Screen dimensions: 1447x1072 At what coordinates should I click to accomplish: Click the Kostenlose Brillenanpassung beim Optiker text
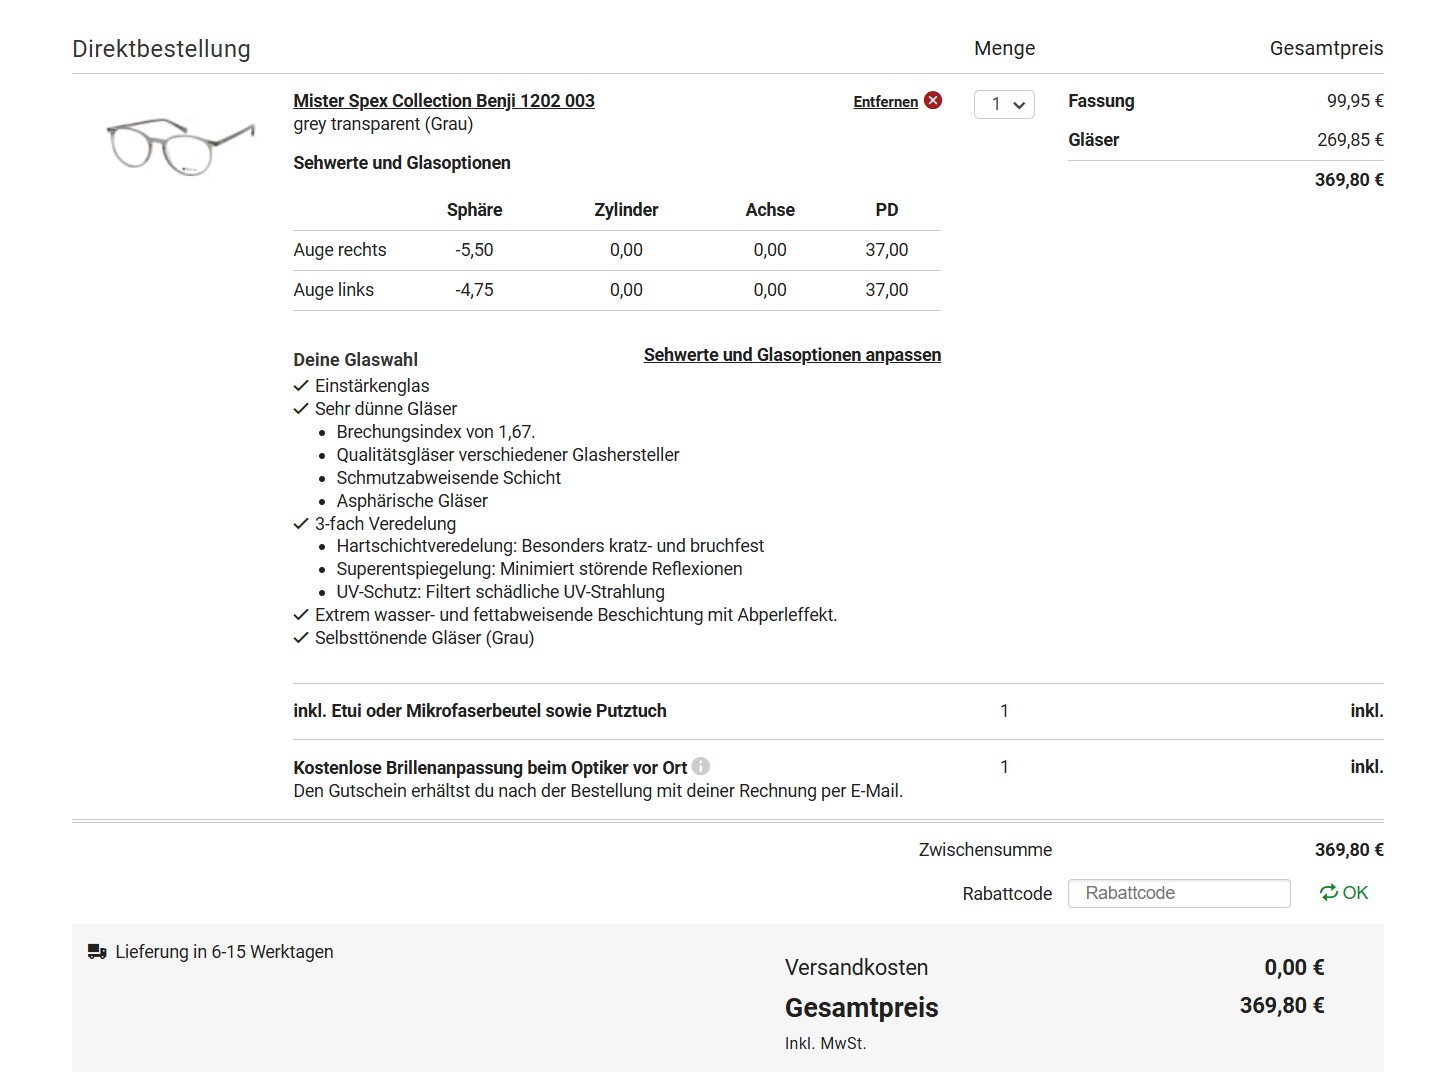490,768
